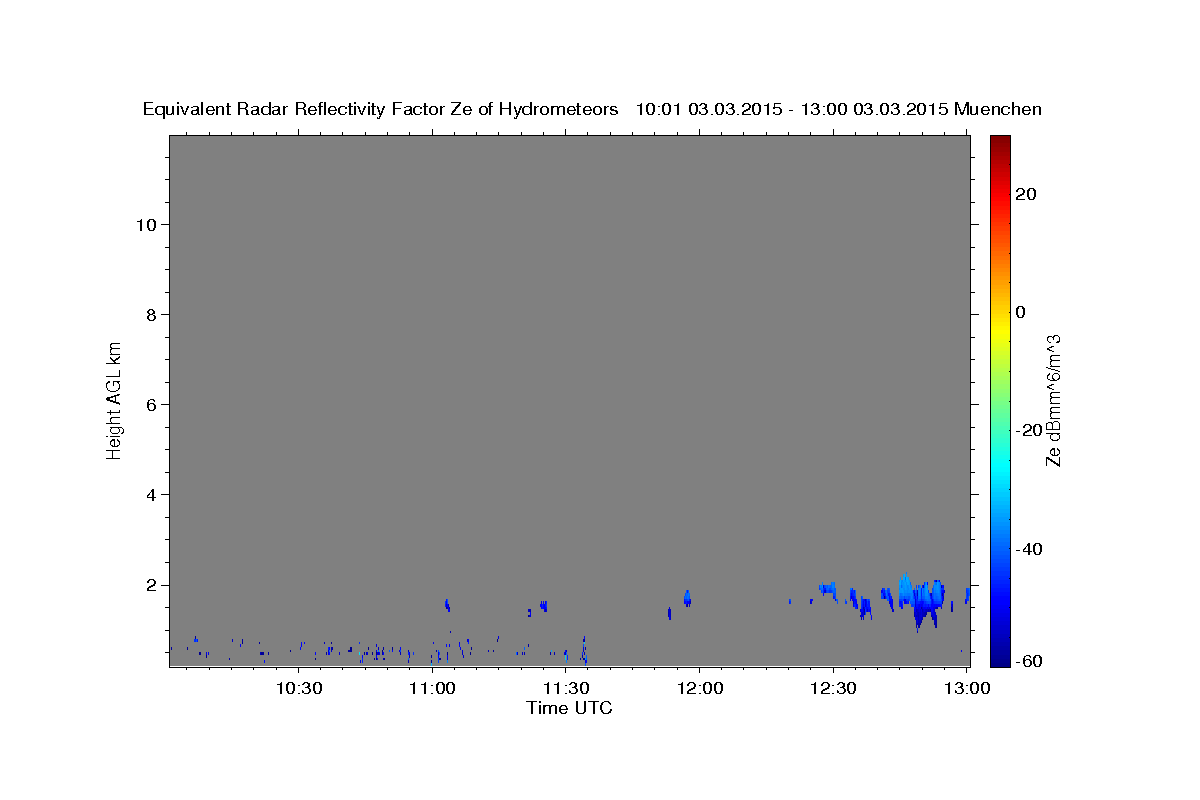Click the colorbar value '-20'
1200x800 pixels.
click(x=1028, y=431)
